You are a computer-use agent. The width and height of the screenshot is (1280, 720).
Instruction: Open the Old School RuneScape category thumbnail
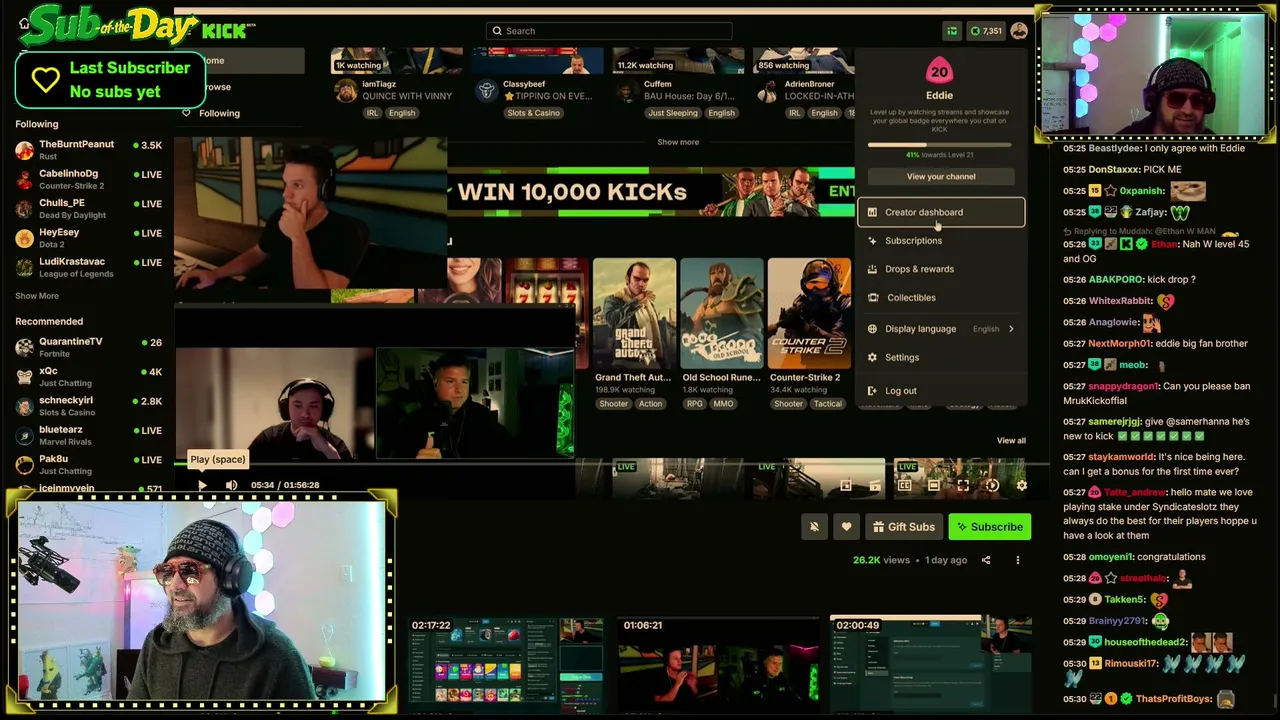coord(722,314)
